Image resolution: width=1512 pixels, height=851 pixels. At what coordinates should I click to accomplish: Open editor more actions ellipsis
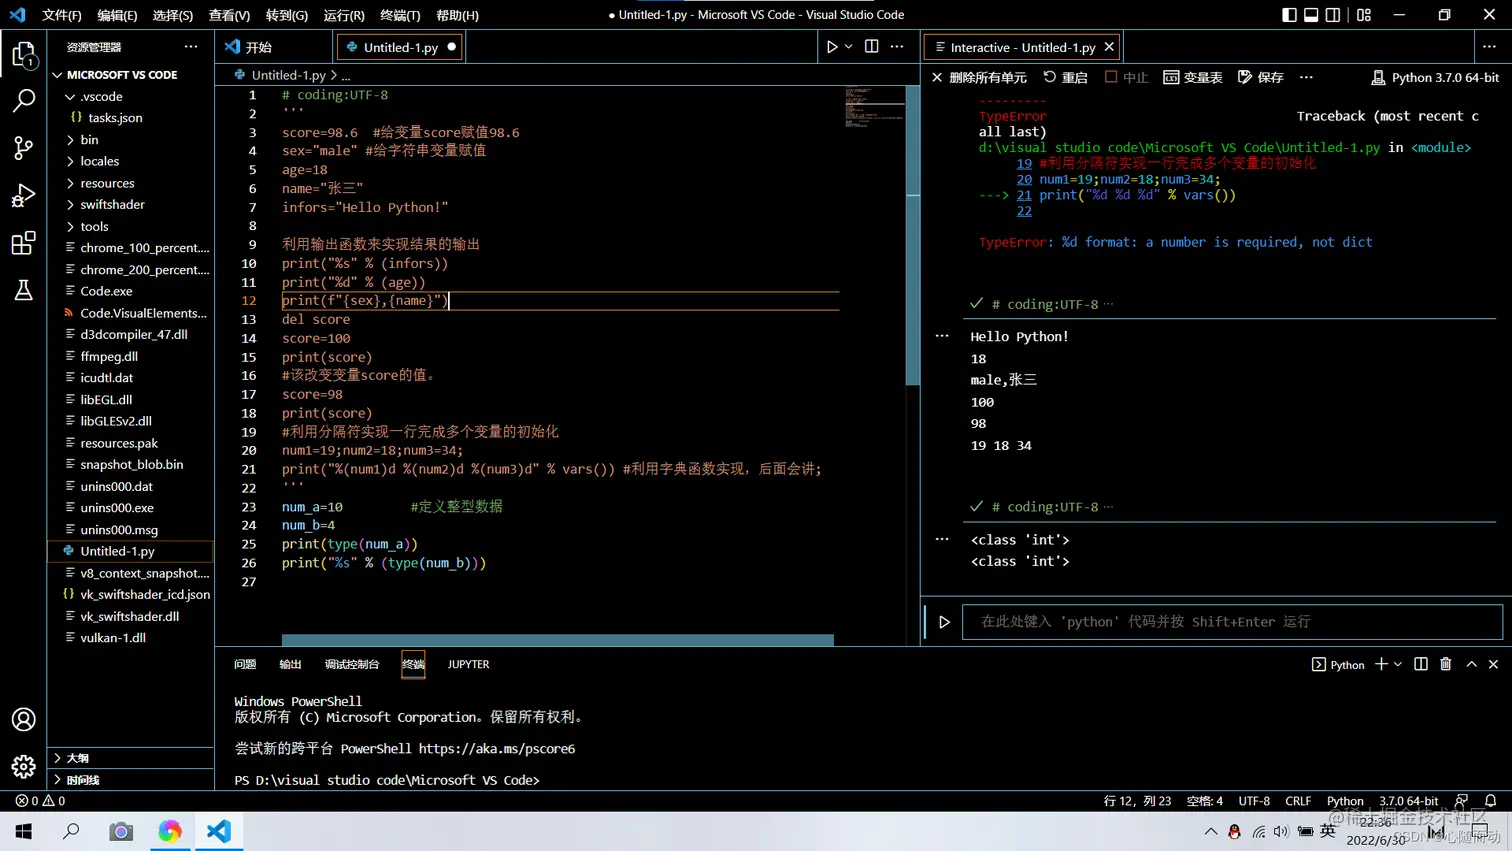pyautogui.click(x=897, y=47)
